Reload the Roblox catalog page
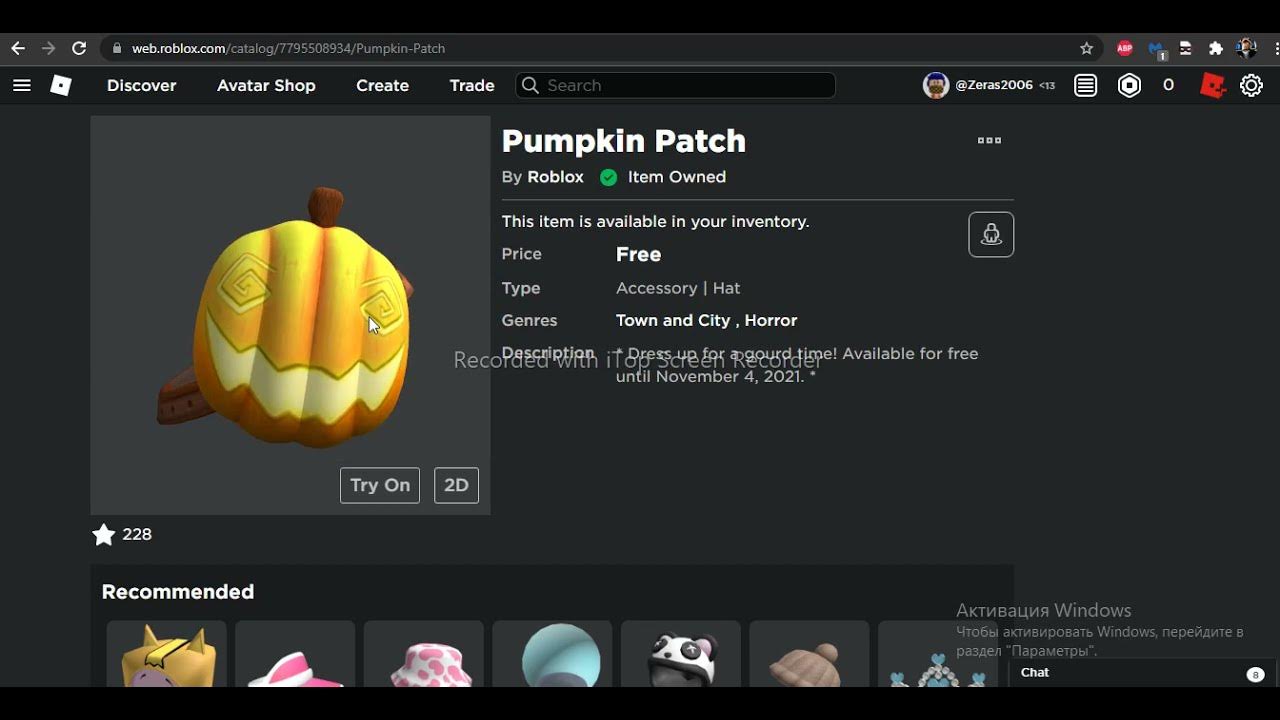The width and height of the screenshot is (1280, 720). [79, 48]
